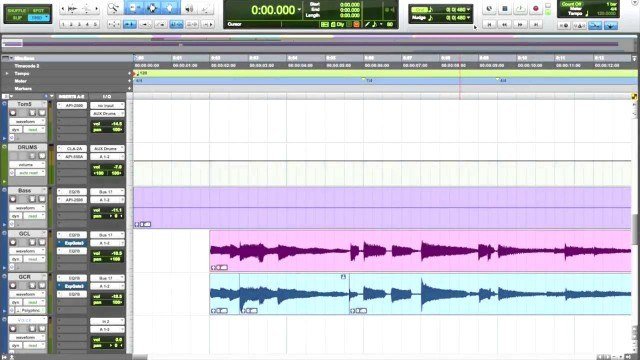640x360 pixels.
Task: Select the Trim tool
Action: pyautogui.click(x=134, y=8)
